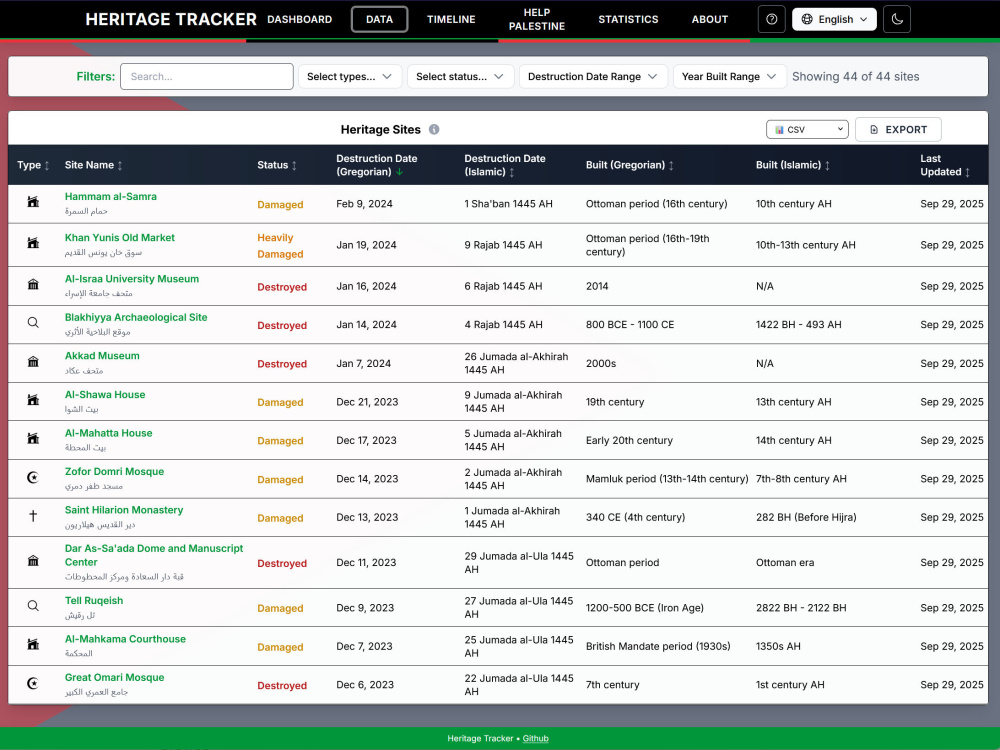Toggle Destruction Date (Gregorian) sort arrow
The height and width of the screenshot is (750, 1000).
pos(399,172)
